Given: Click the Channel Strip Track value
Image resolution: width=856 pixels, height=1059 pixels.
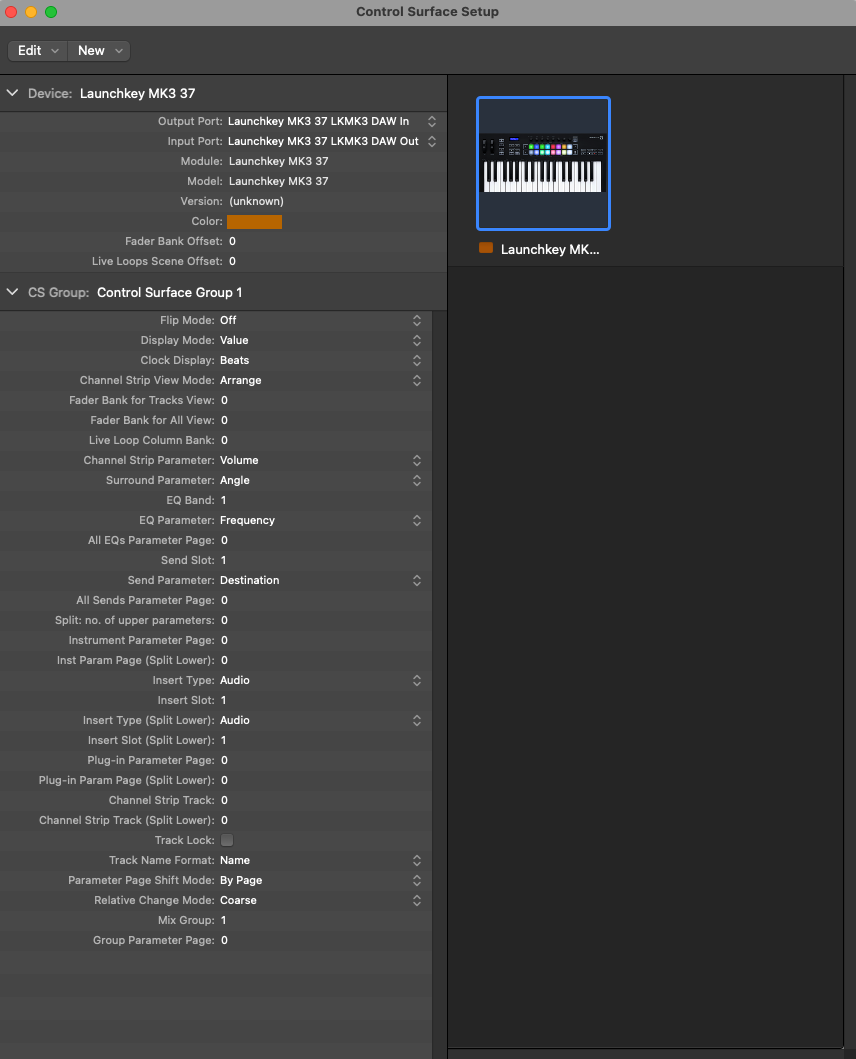Looking at the screenshot, I should click(224, 800).
